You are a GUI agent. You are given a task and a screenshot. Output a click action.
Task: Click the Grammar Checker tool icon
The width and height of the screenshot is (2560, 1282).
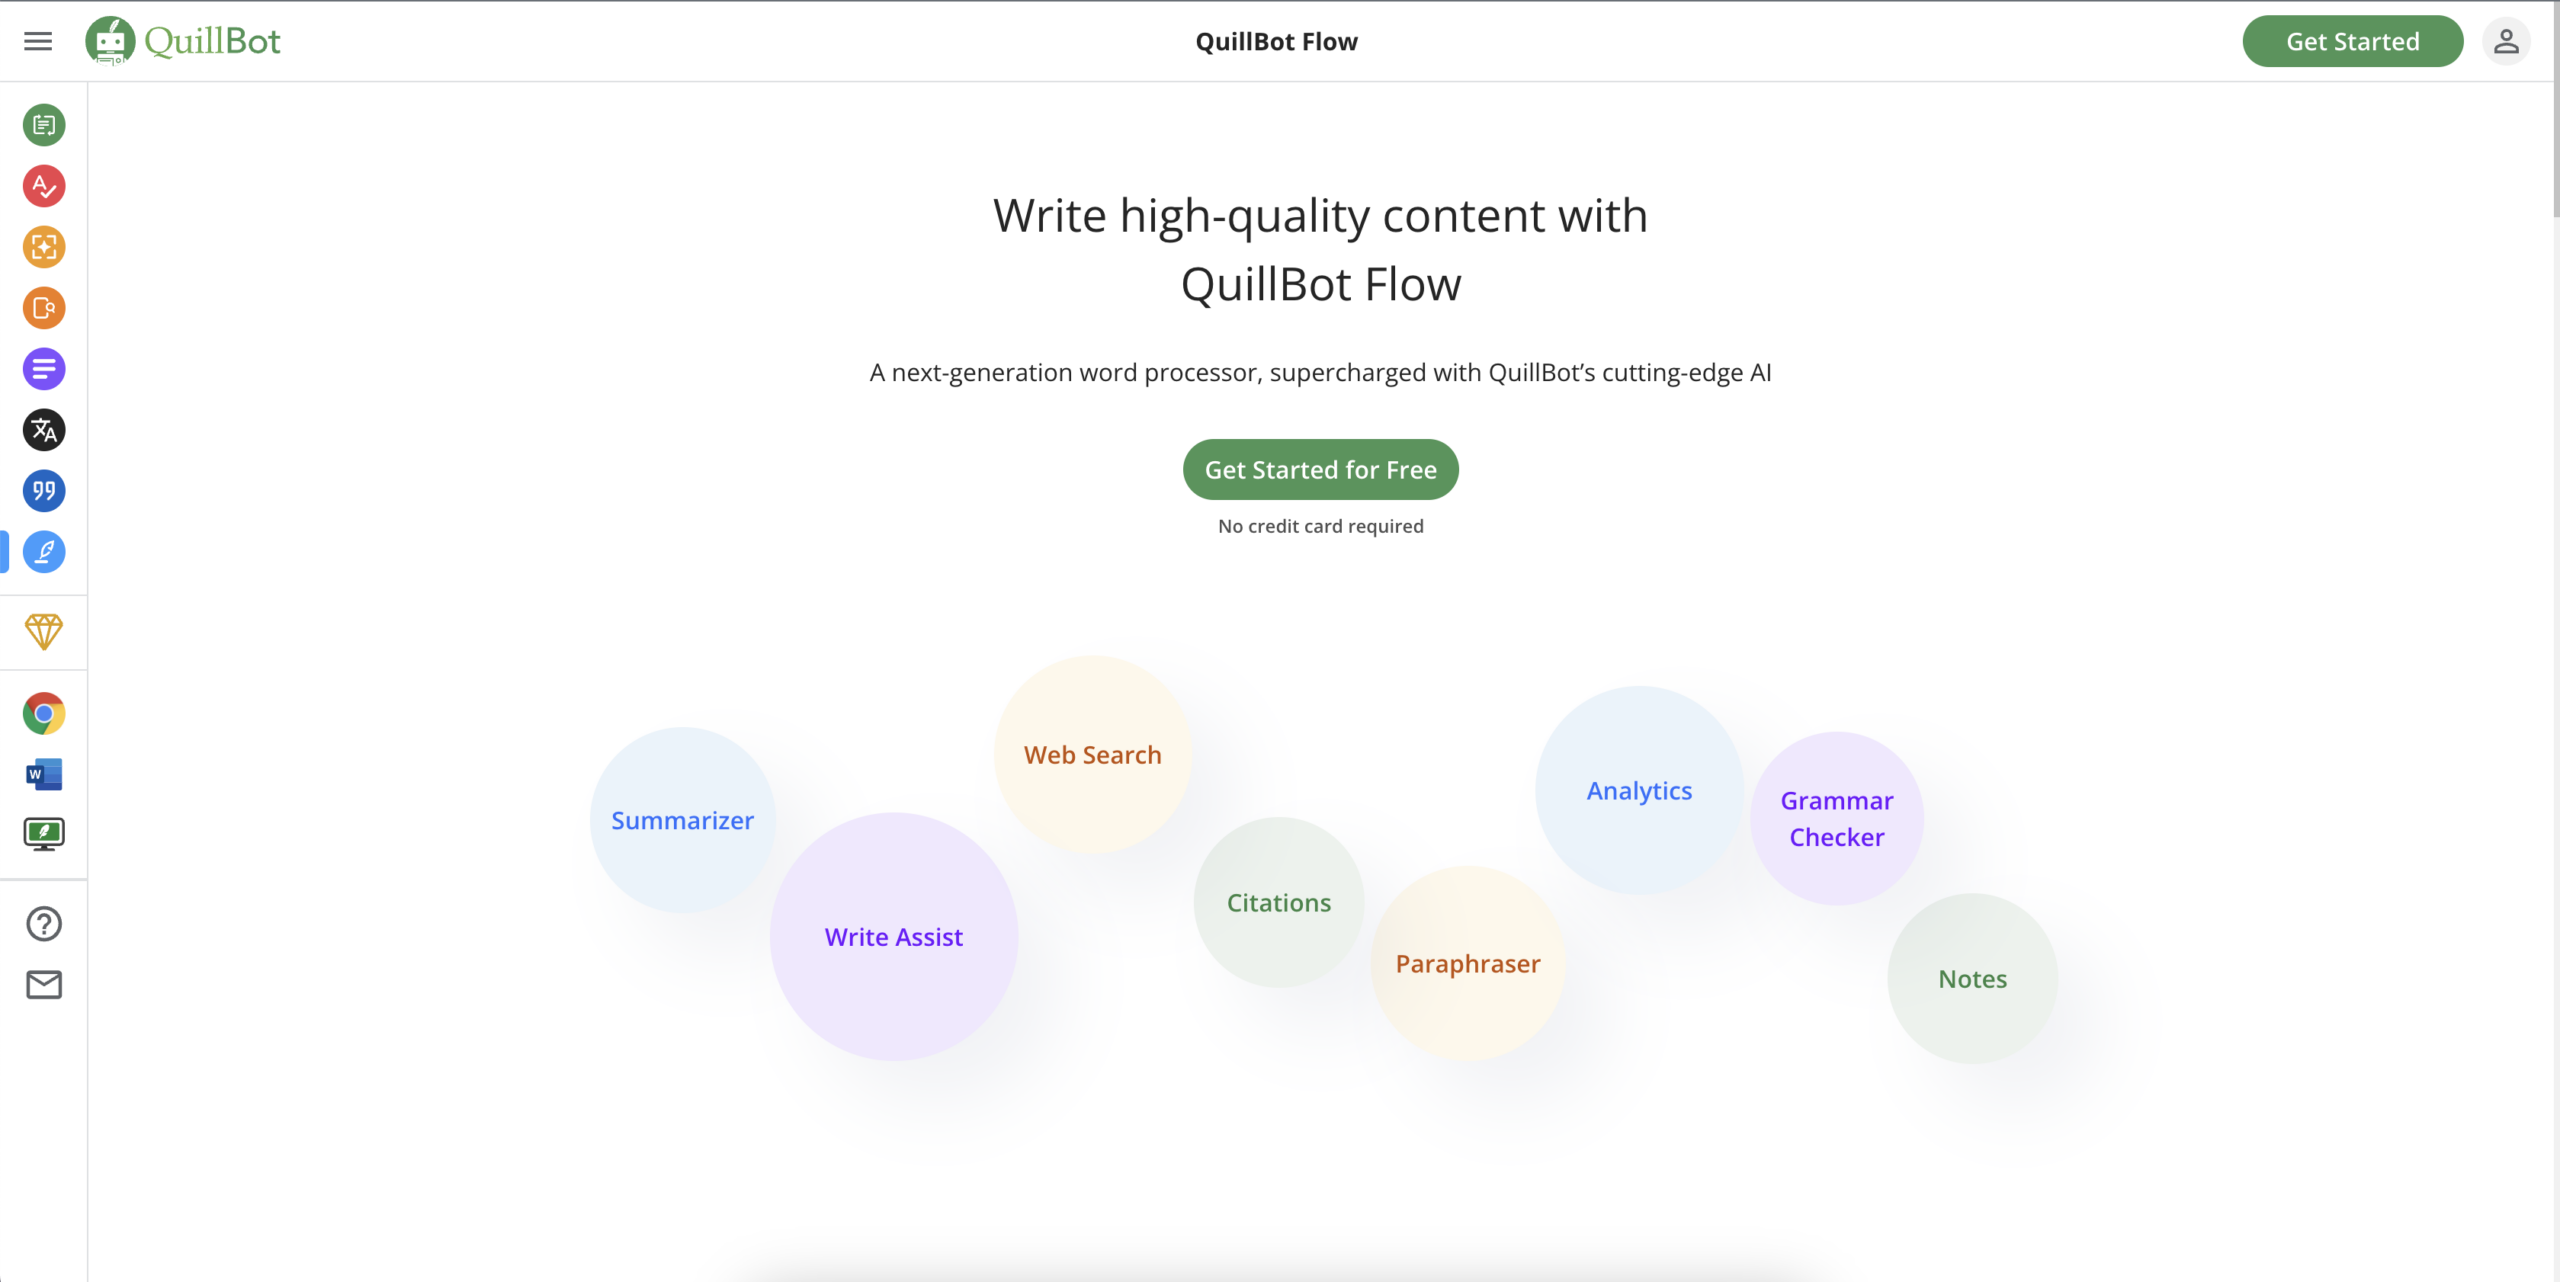click(44, 185)
